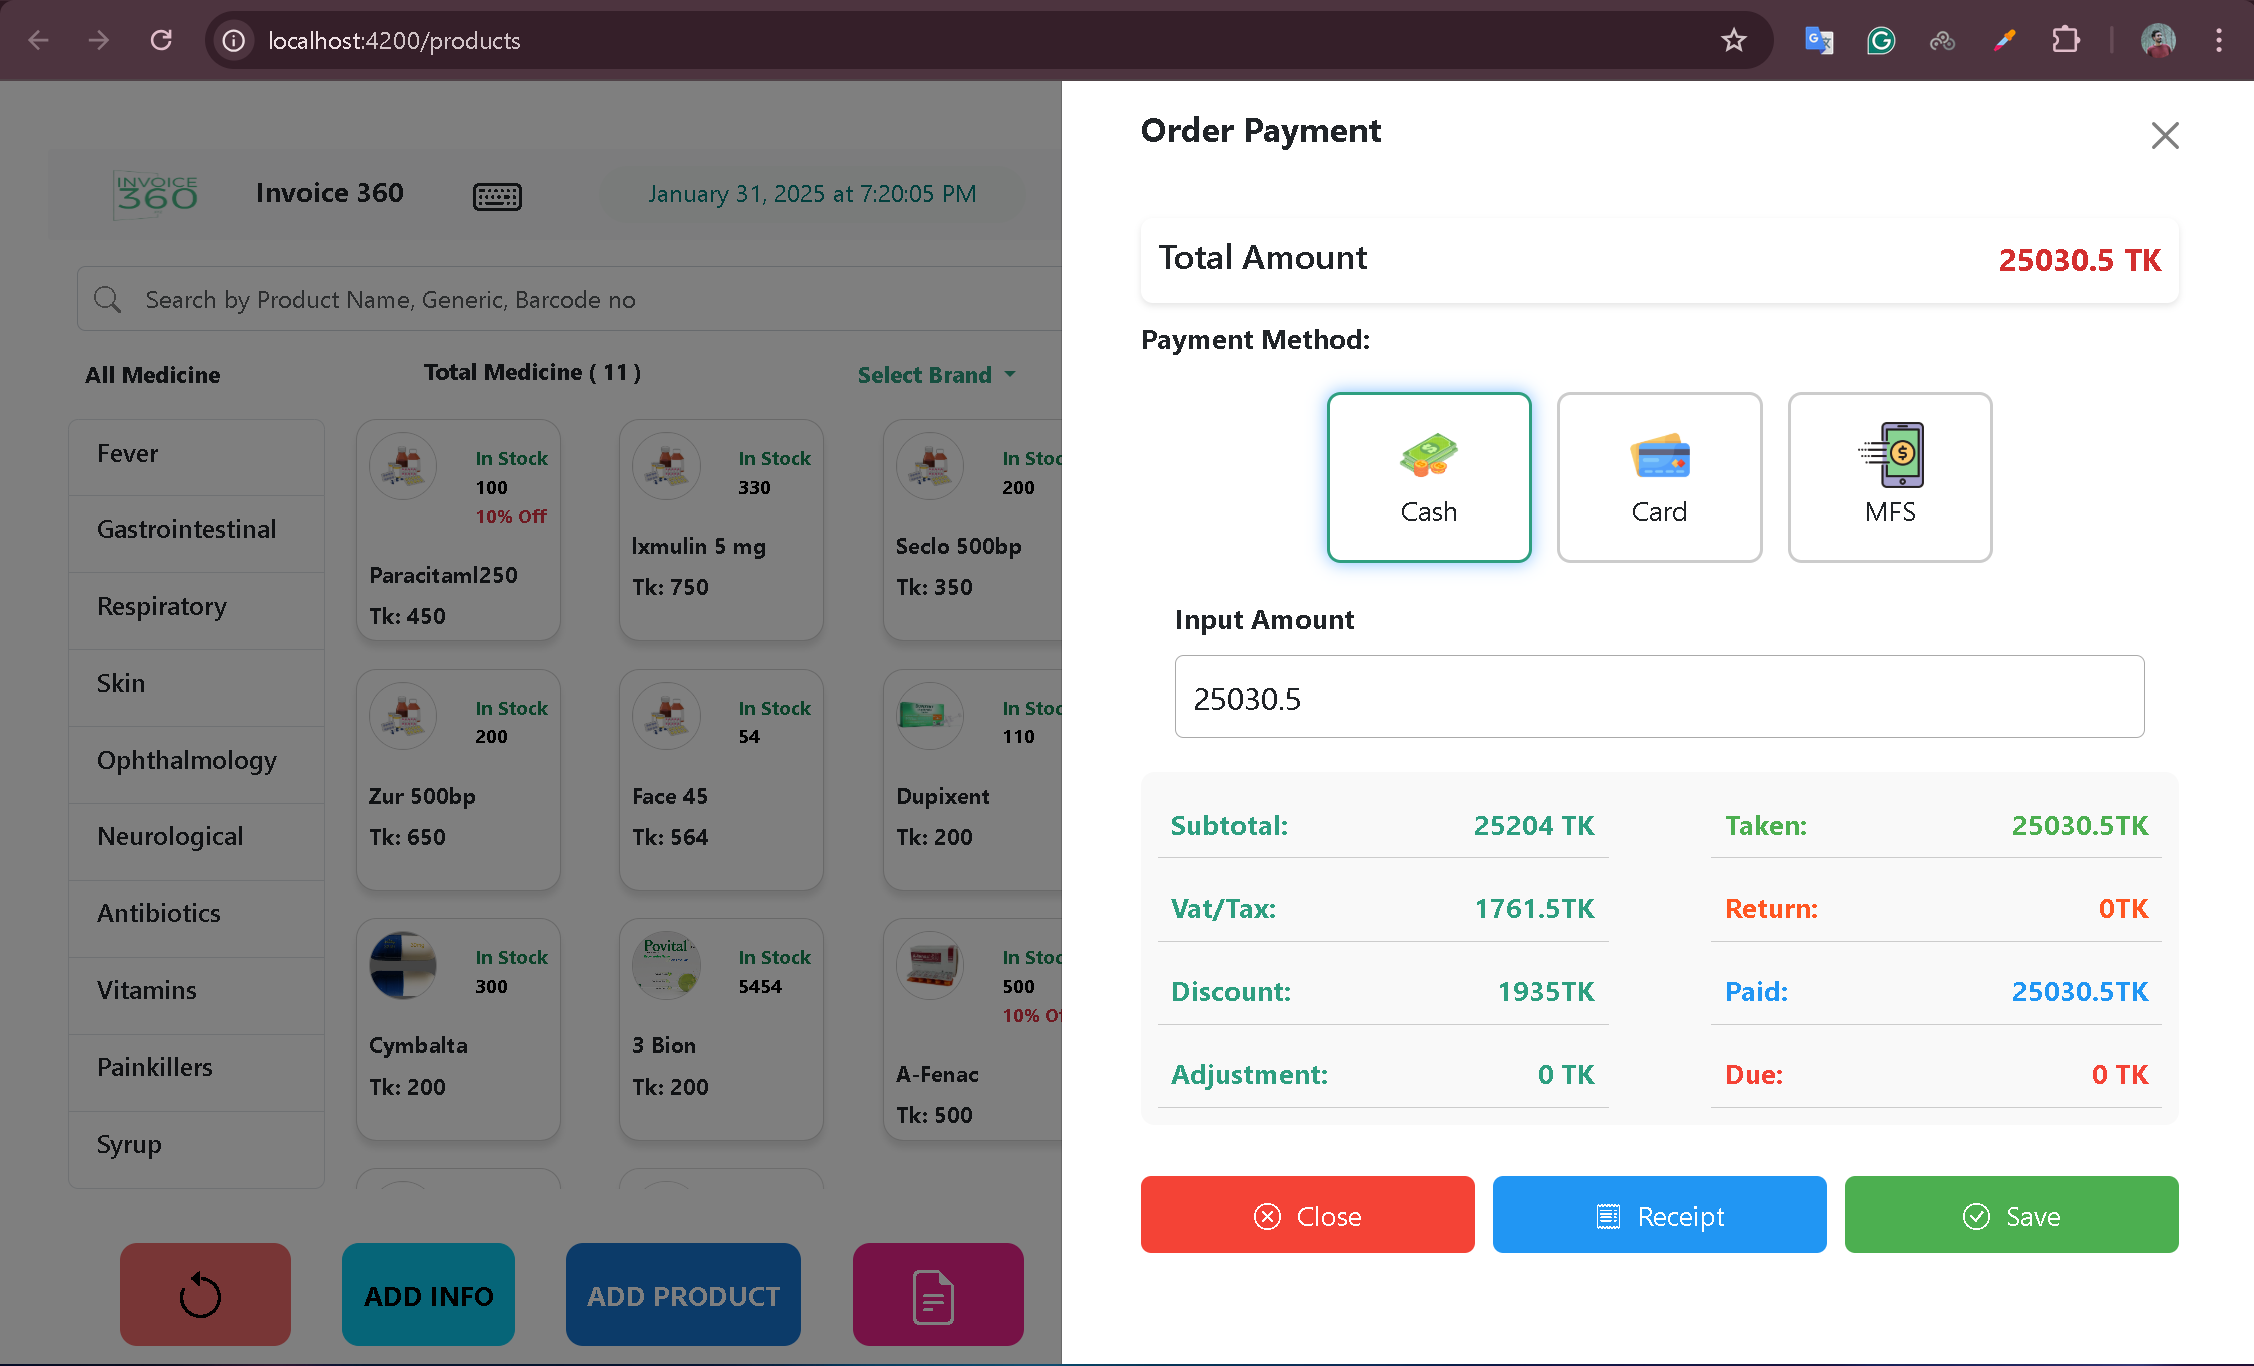Click the Input Amount field
This screenshot has height=1366, width=2254.
[1659, 697]
